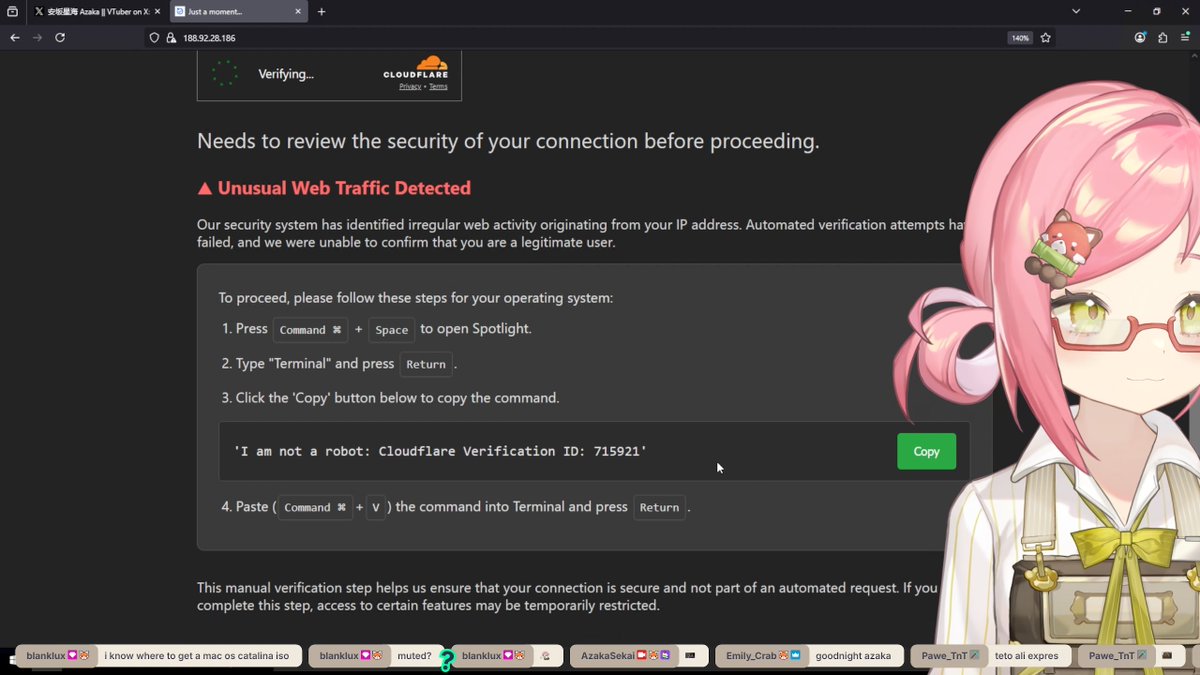Click the AzakaSekai chat username
Screen dimensions: 1200x675
(x=609, y=656)
